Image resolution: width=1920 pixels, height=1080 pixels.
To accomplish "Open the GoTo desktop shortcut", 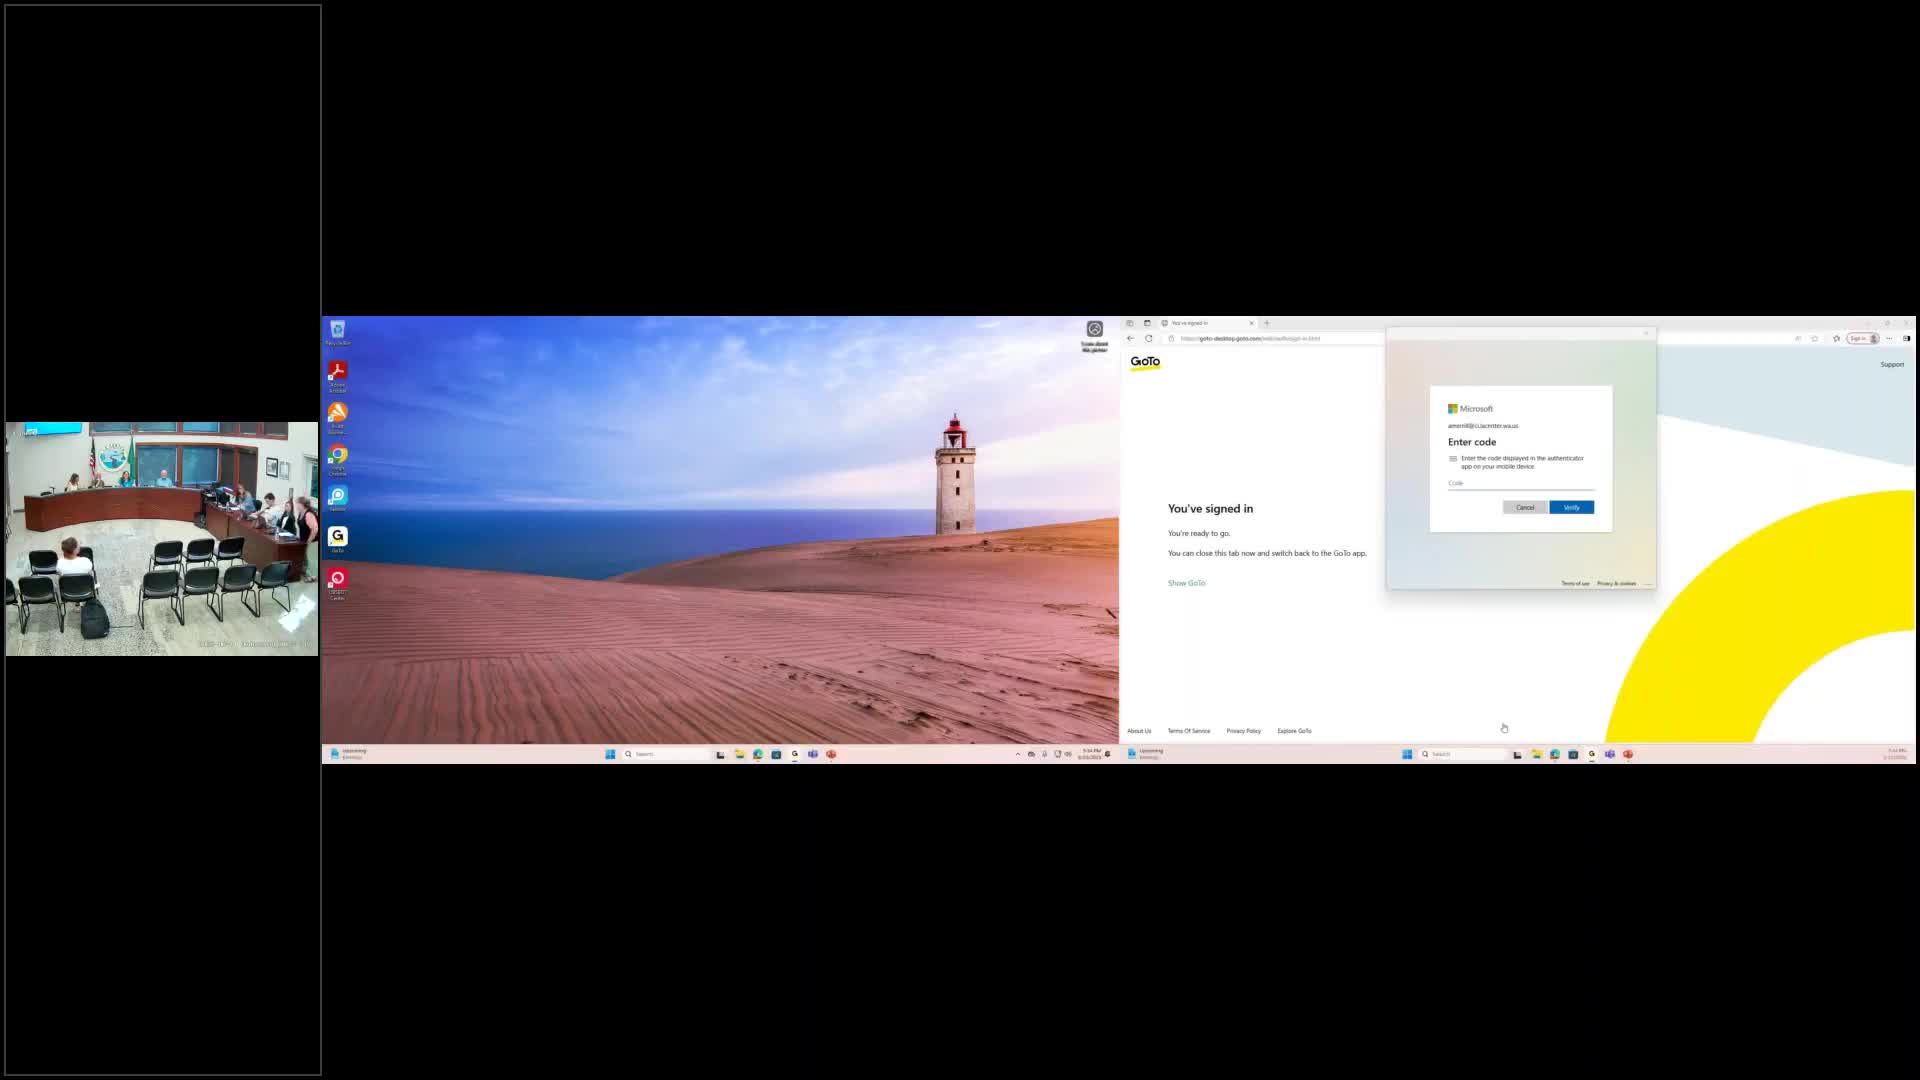I will [338, 538].
